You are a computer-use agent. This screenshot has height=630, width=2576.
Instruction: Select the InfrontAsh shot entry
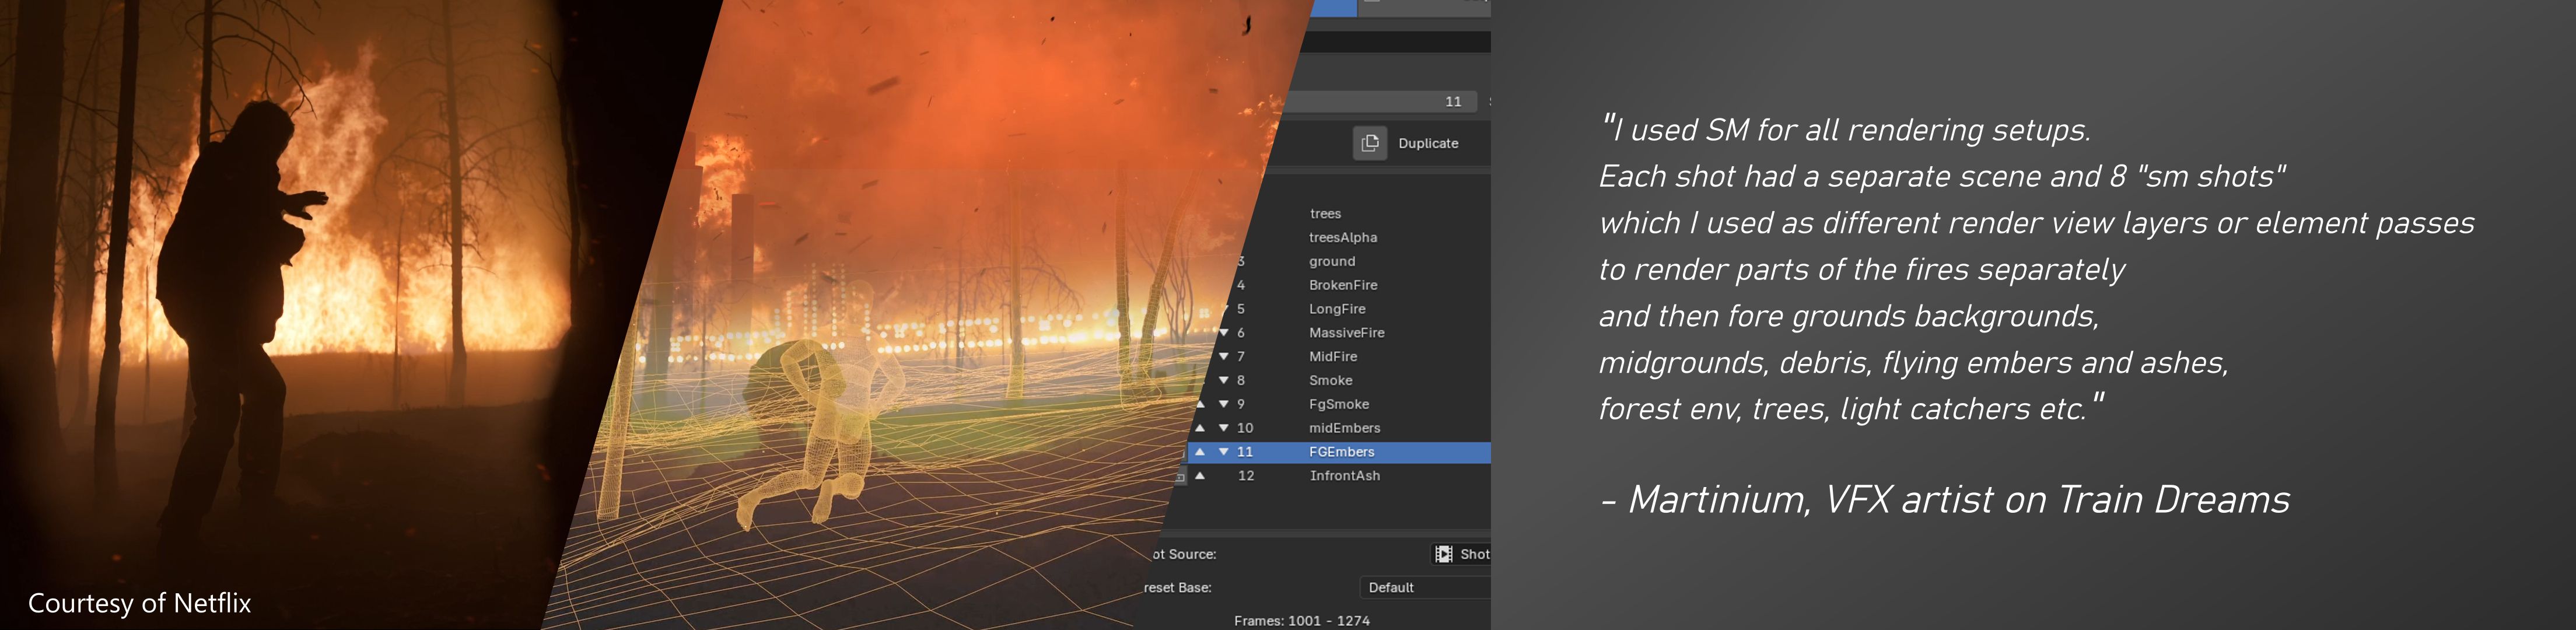(x=1344, y=476)
